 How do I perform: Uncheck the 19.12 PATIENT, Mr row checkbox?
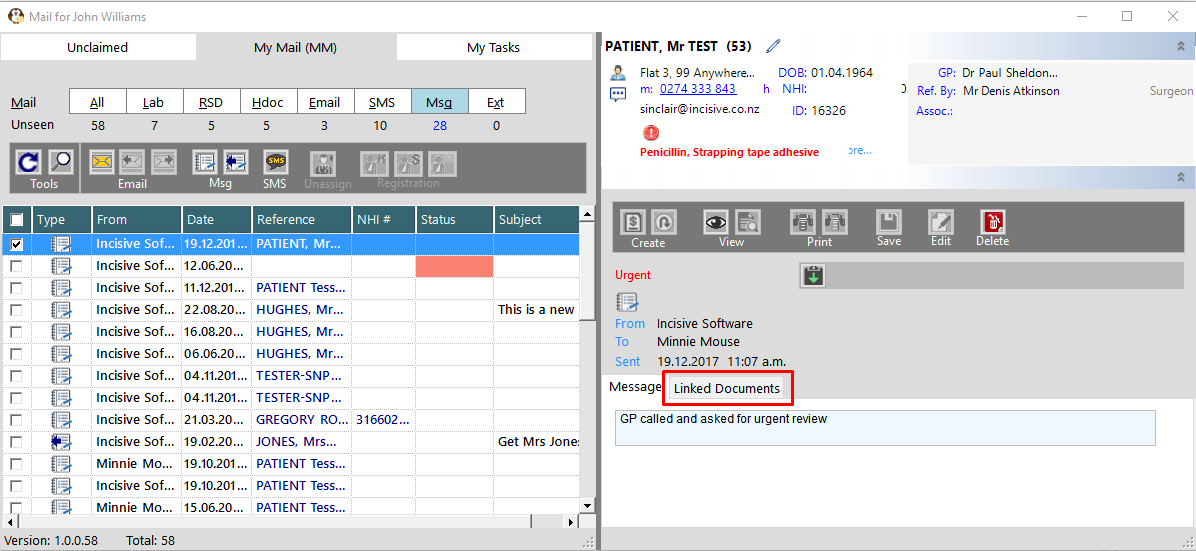click(16, 244)
